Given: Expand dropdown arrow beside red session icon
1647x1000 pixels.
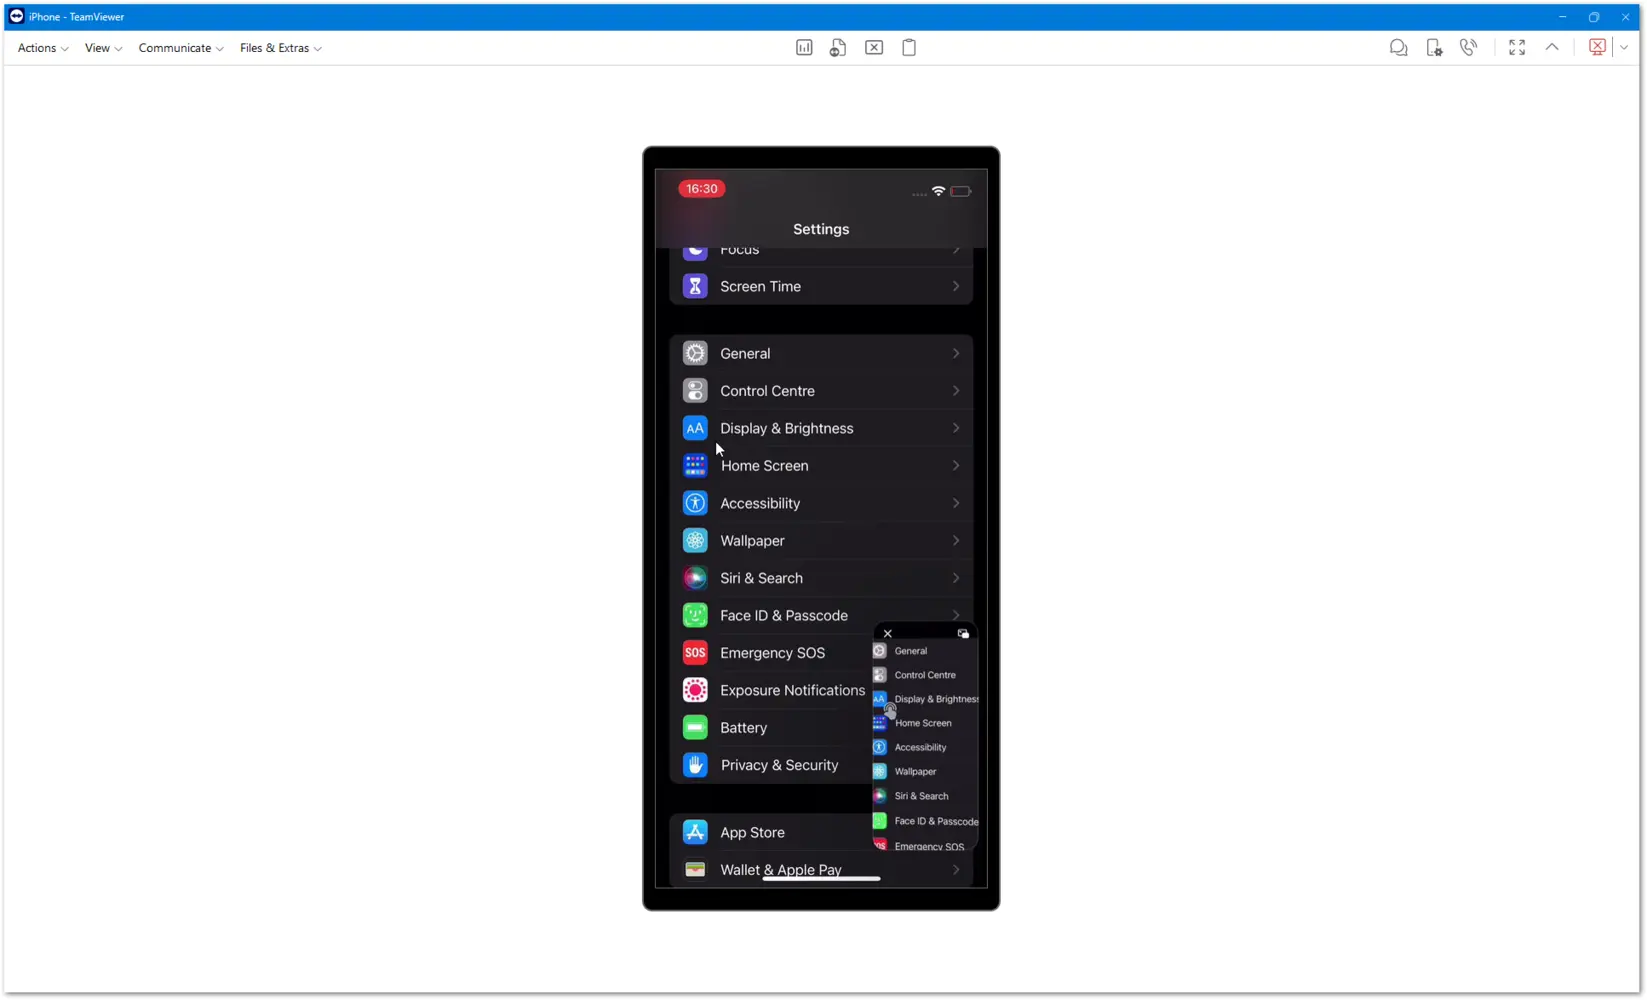Looking at the screenshot, I should tap(1624, 48).
